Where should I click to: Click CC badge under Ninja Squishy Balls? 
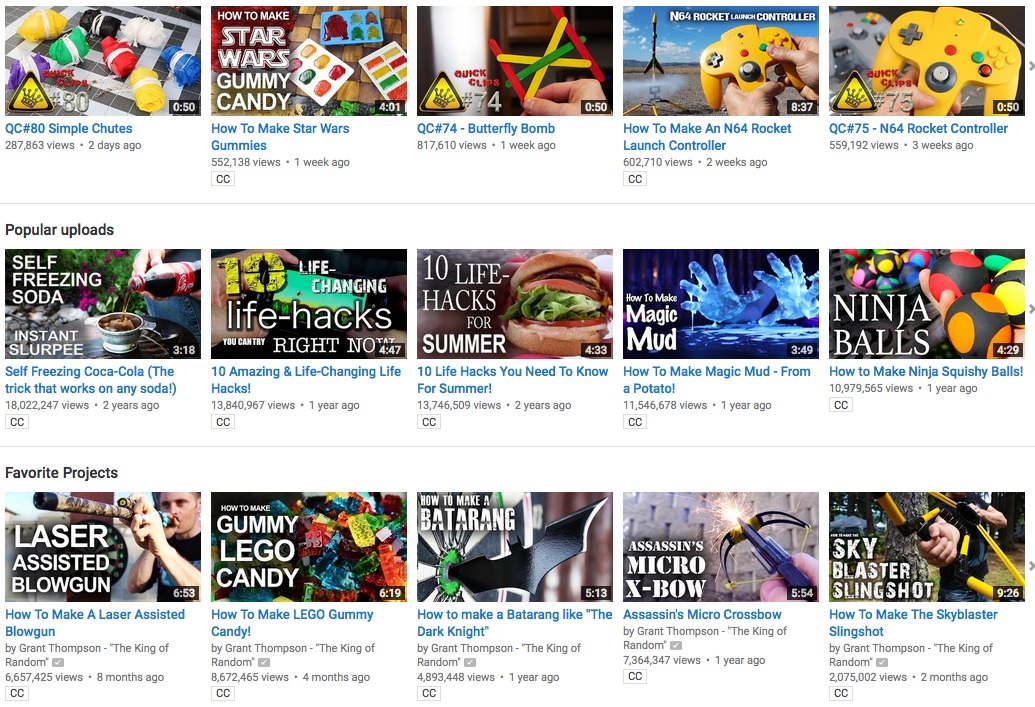point(841,405)
